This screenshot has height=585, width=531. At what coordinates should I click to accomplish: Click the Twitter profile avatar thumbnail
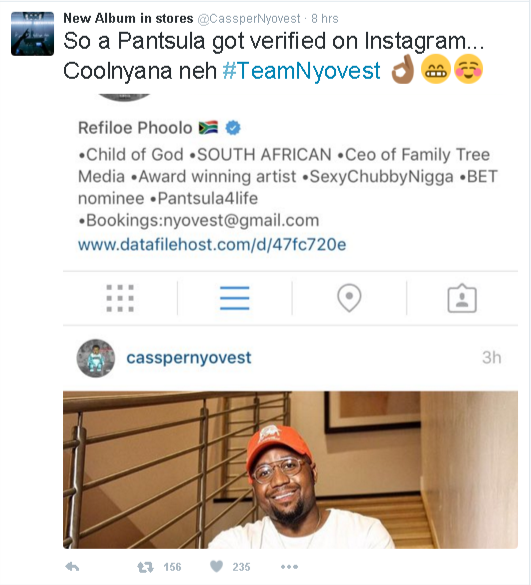tap(32, 34)
